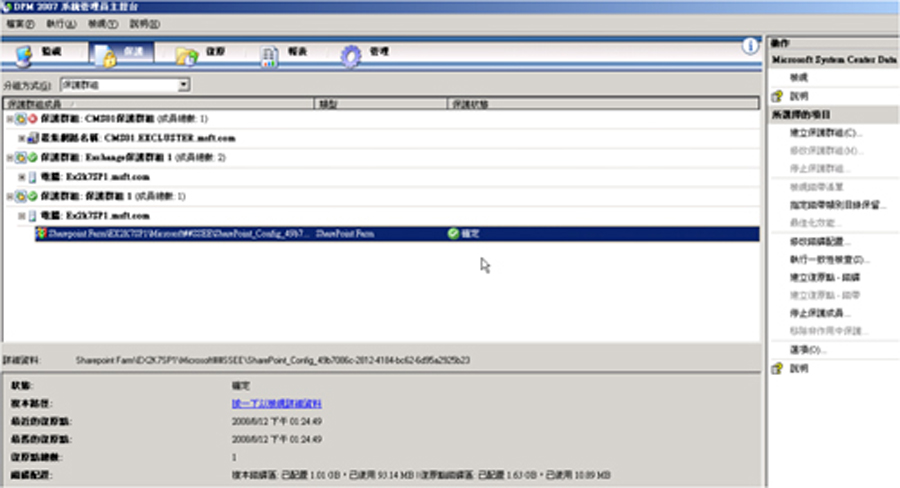This screenshot has height=488, width=900.
Task: Click help icon under Microsoft System Center section
Action: pos(777,96)
